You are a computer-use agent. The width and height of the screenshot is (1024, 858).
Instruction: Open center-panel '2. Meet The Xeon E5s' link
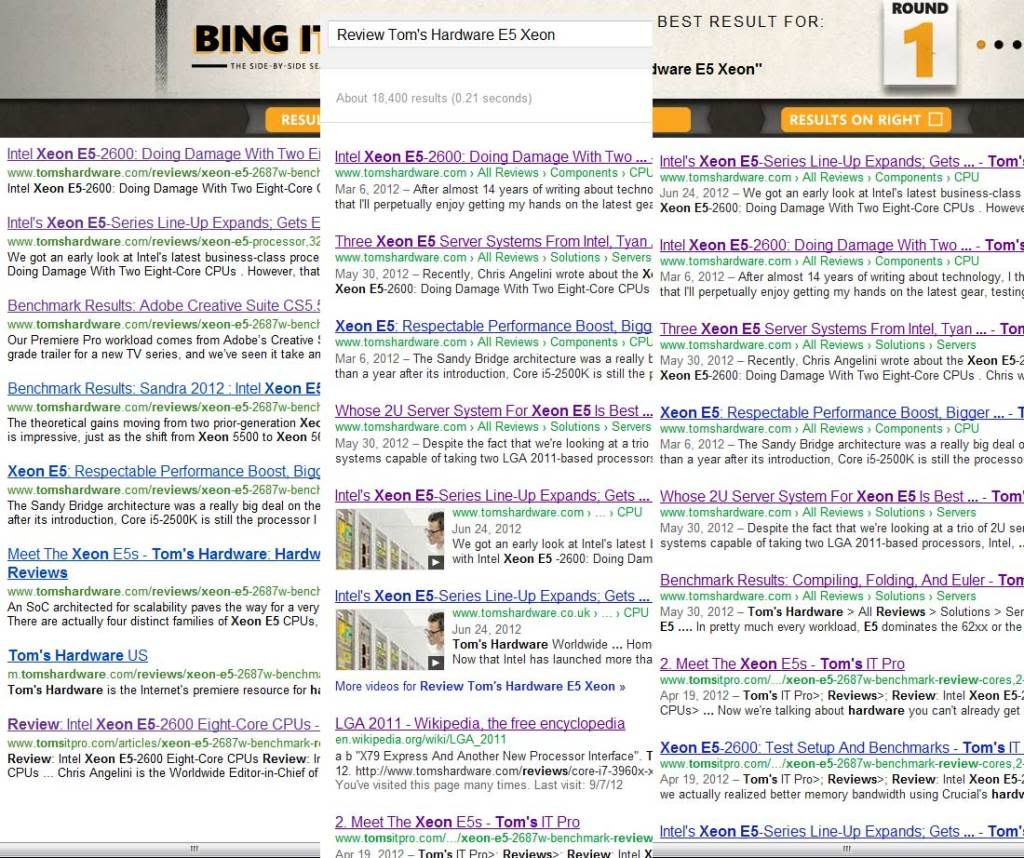[457, 822]
